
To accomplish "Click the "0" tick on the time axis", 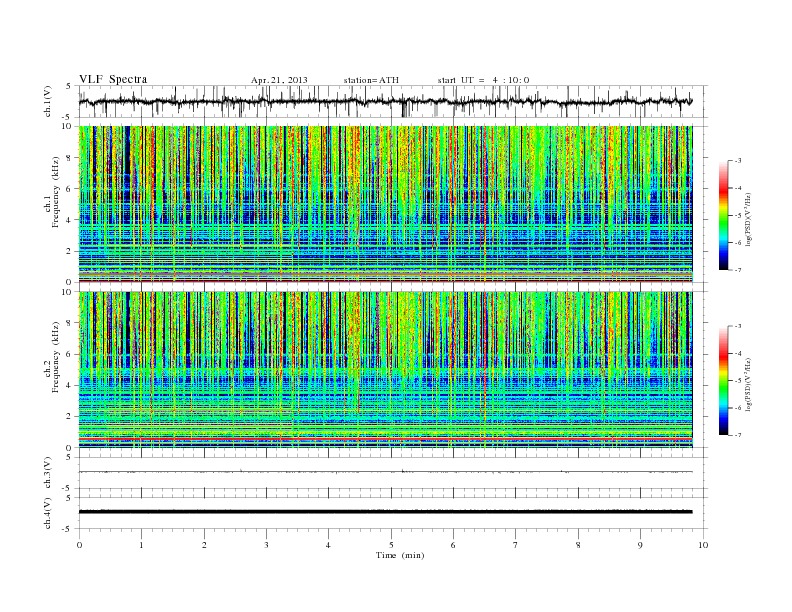I will click(79, 545).
